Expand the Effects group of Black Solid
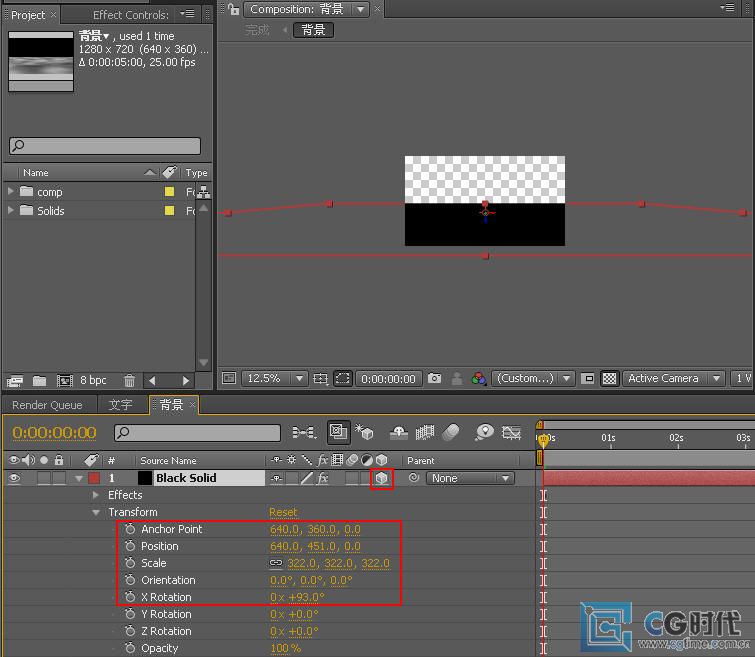Screen dimensions: 755x657 (x=96, y=495)
